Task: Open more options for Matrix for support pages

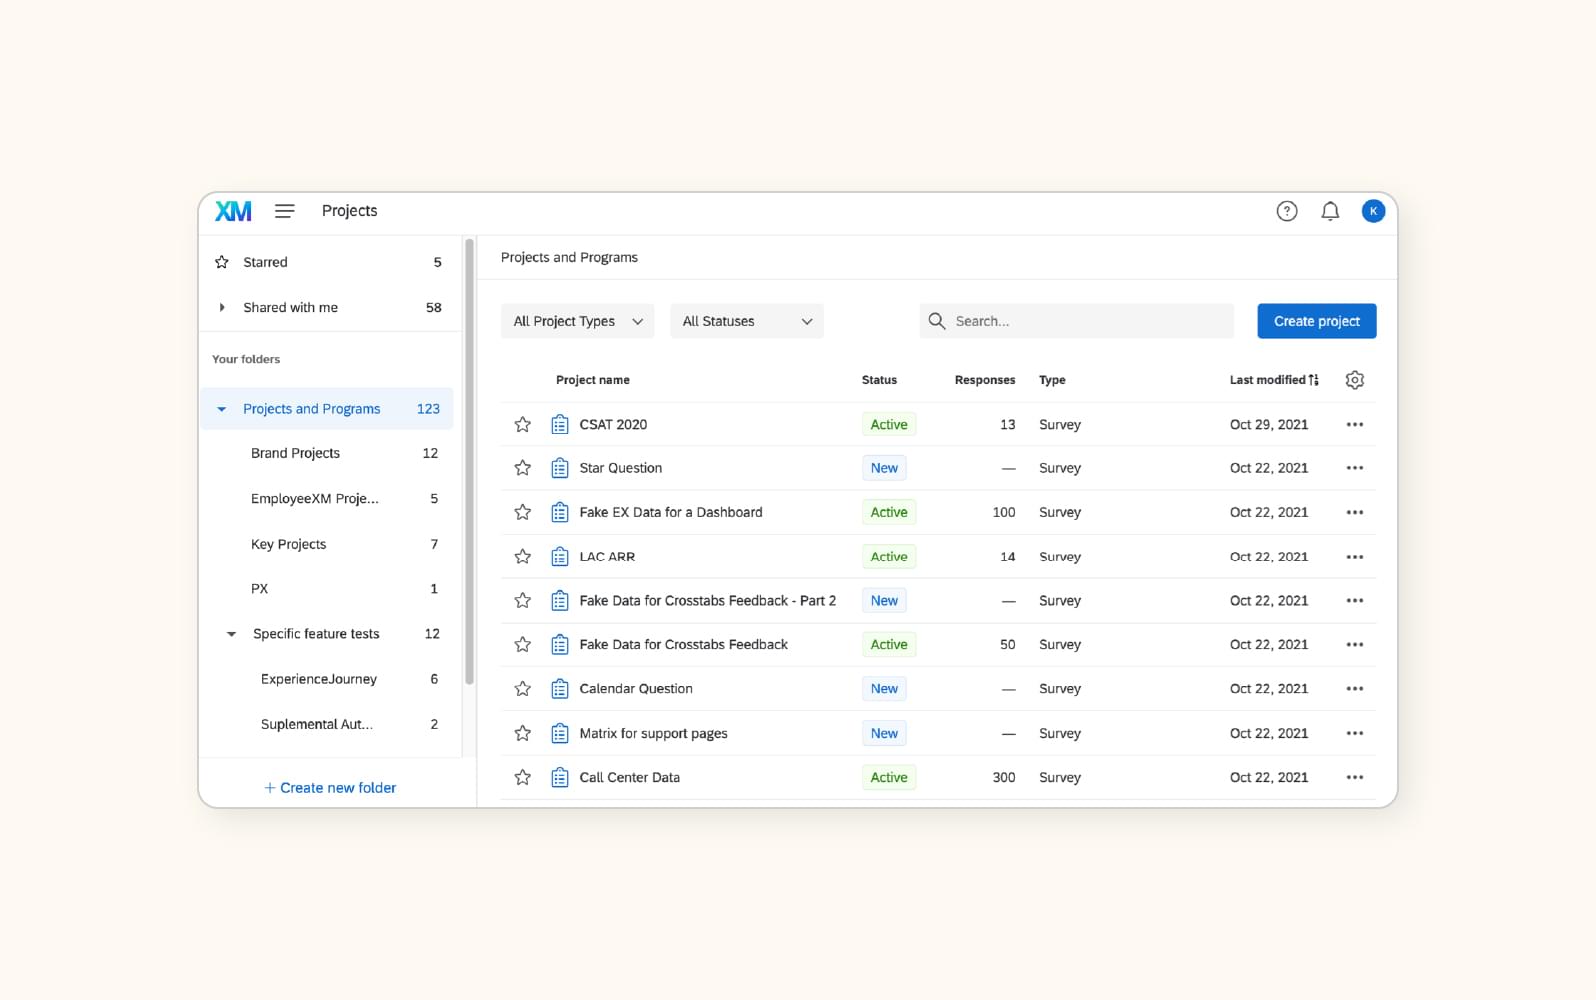Action: (x=1355, y=733)
